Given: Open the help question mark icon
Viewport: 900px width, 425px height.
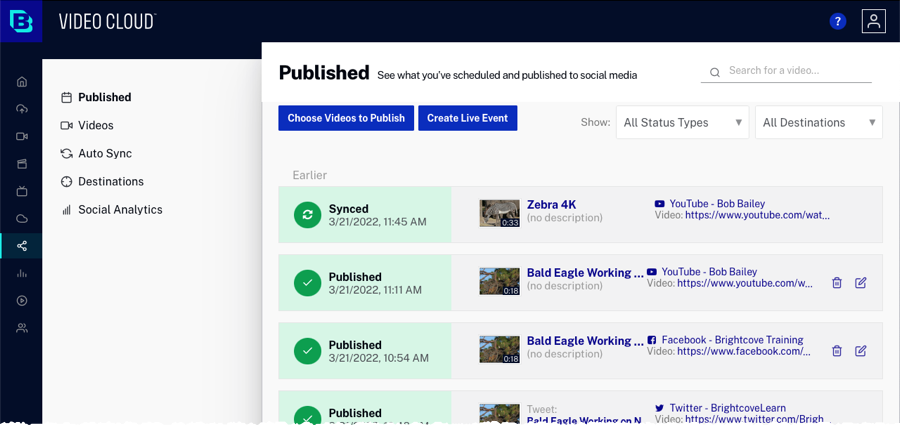Looking at the screenshot, I should tap(837, 22).
